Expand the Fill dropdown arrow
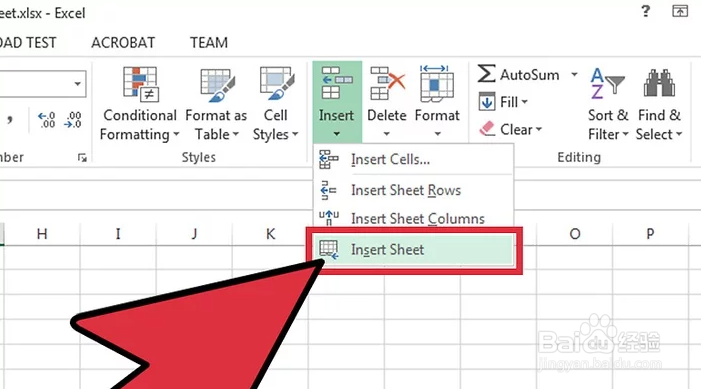Screen dimensions: 701x389 click(524, 102)
